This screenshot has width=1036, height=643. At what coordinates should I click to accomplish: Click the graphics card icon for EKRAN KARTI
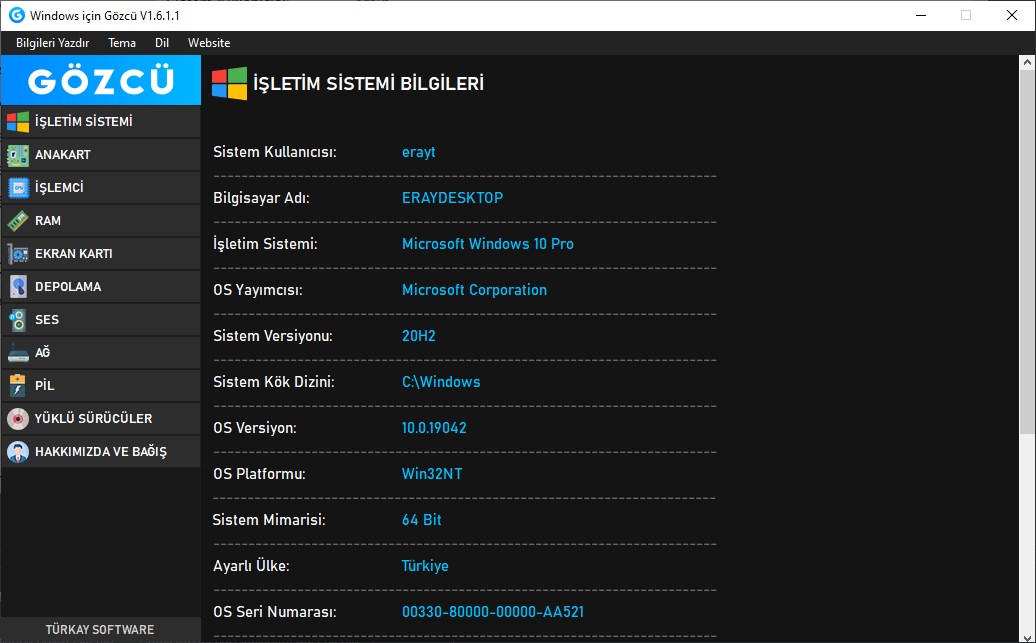click(x=18, y=254)
